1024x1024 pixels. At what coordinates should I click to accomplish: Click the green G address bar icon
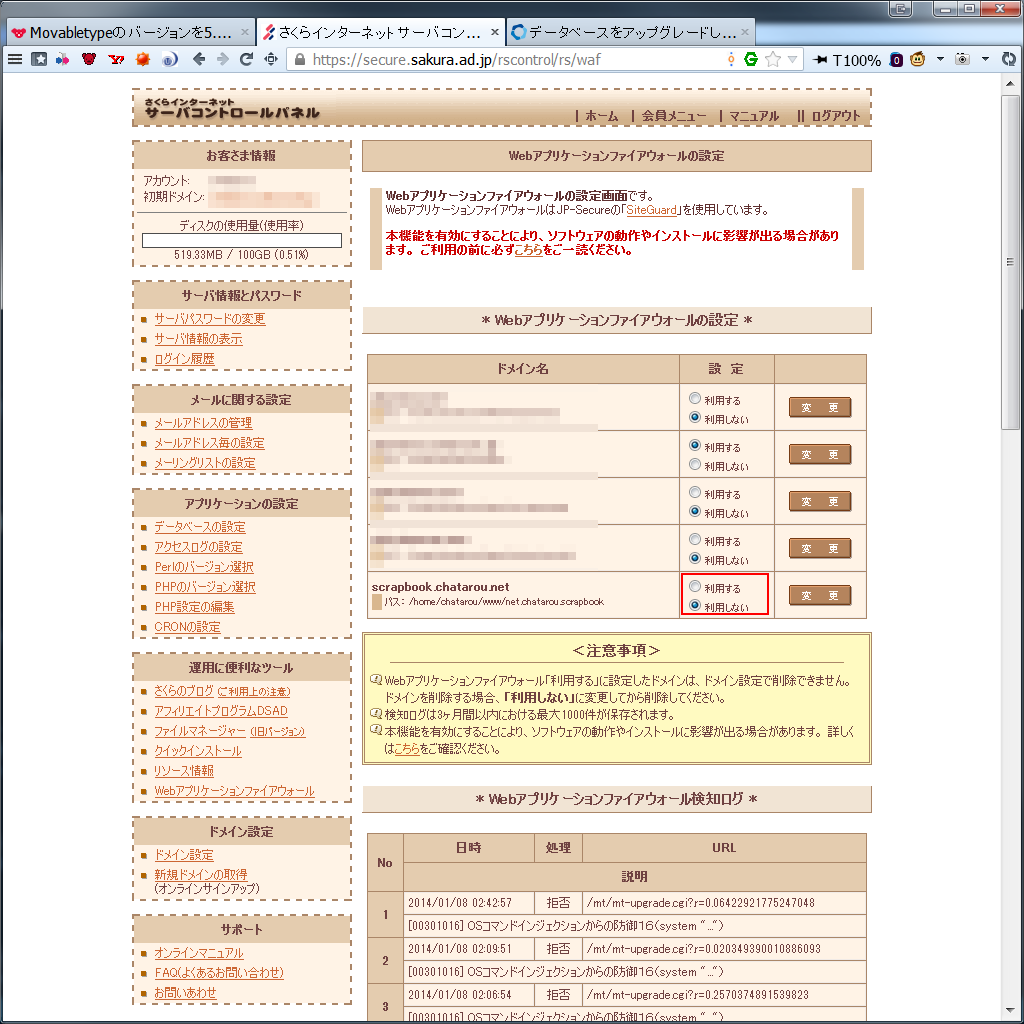pos(751,59)
